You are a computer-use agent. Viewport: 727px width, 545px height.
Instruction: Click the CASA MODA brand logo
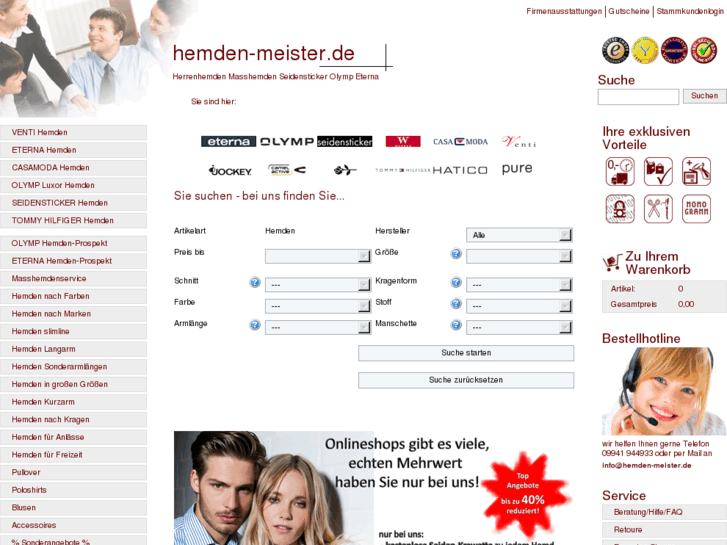point(460,141)
